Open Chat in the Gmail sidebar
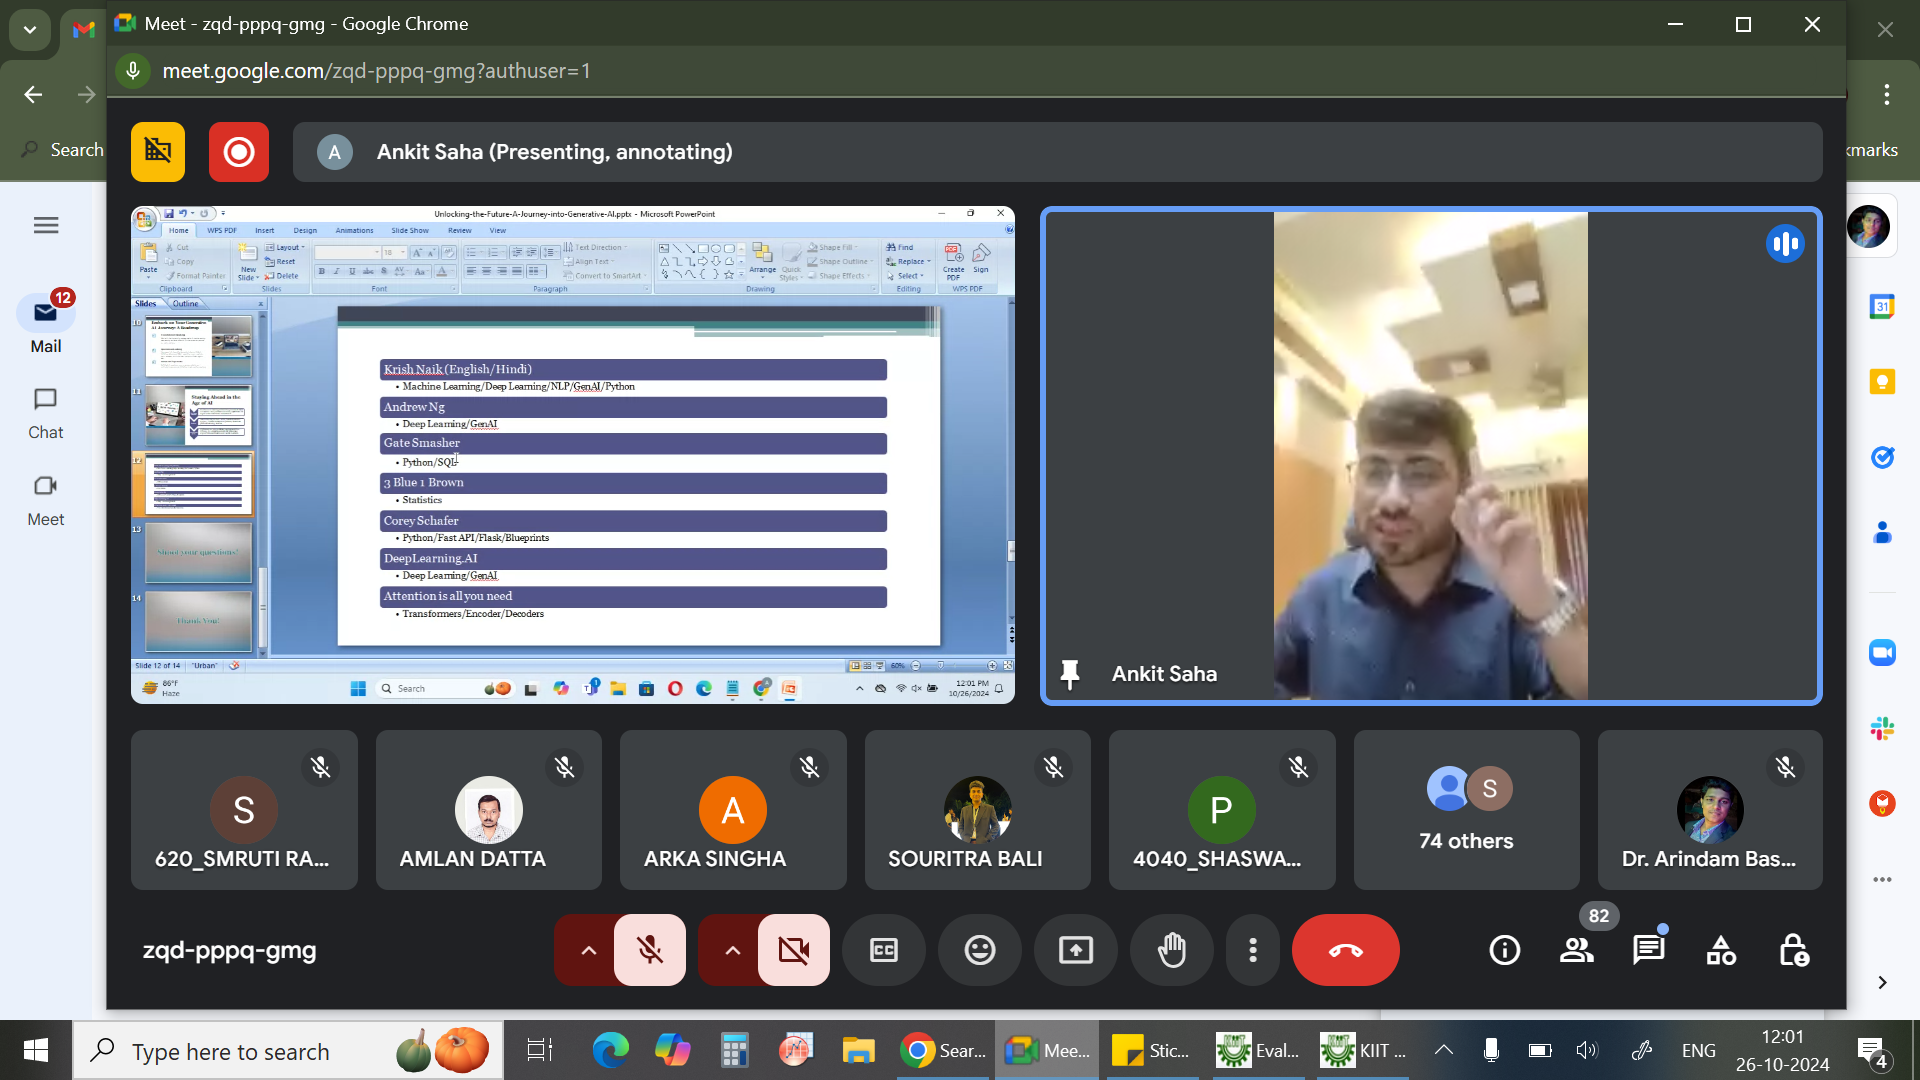 tap(45, 414)
